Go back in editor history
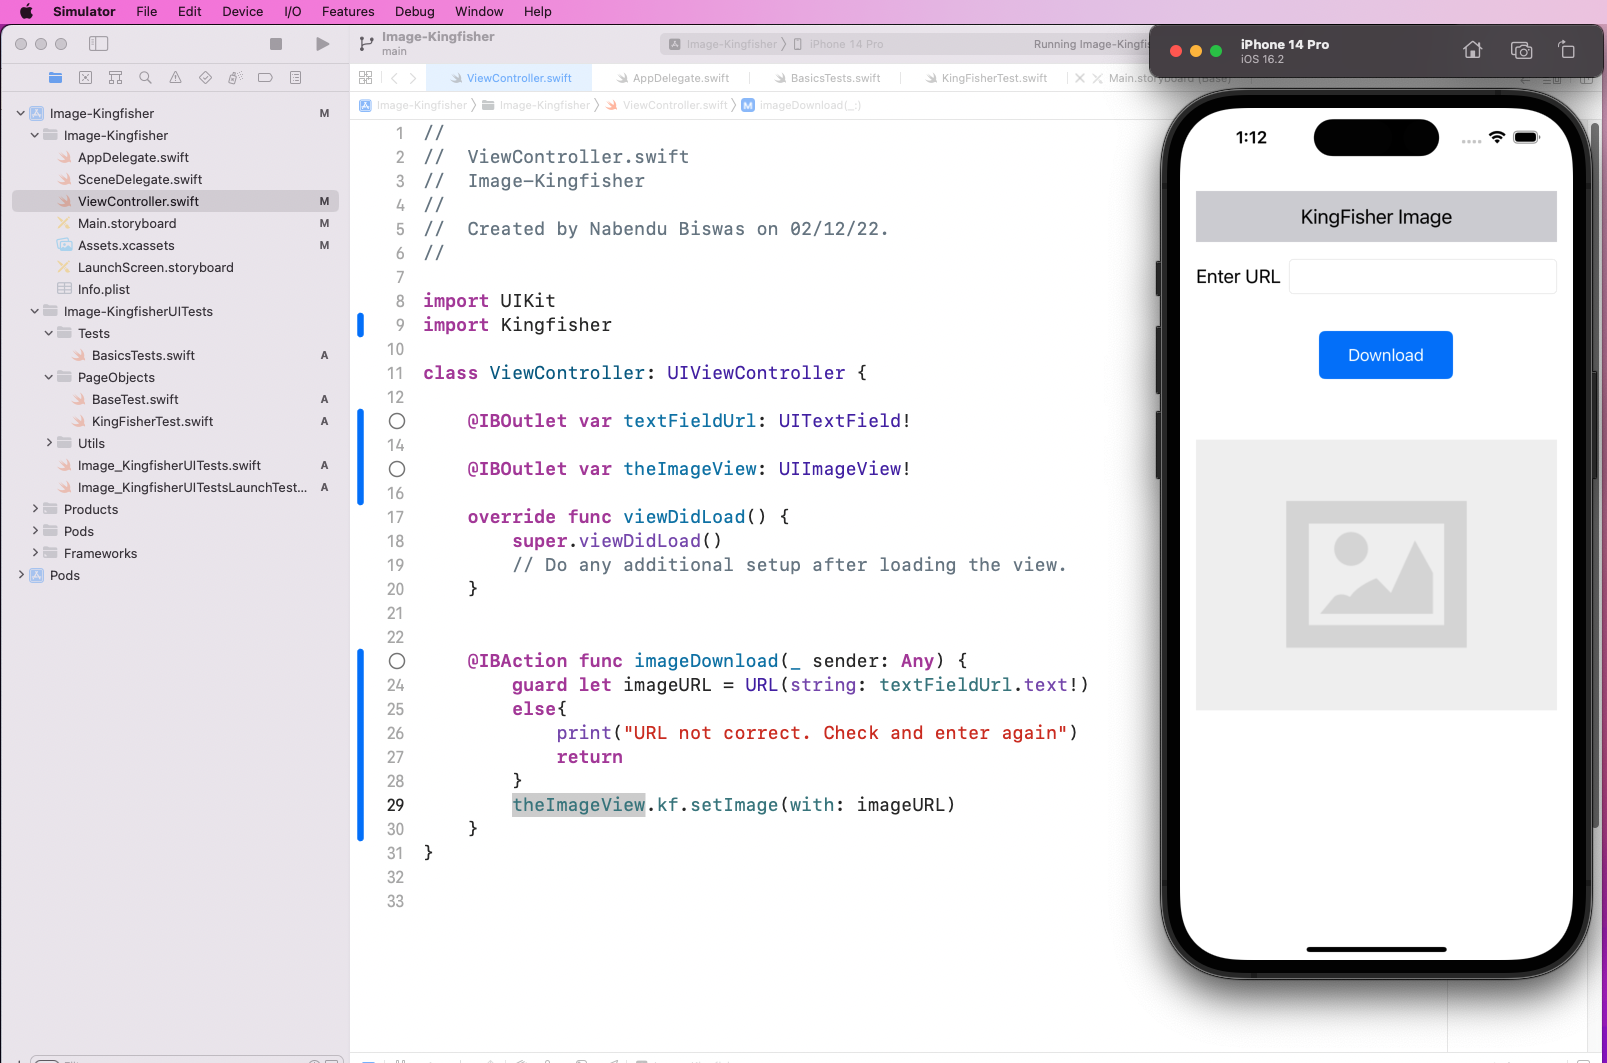 click(x=395, y=78)
